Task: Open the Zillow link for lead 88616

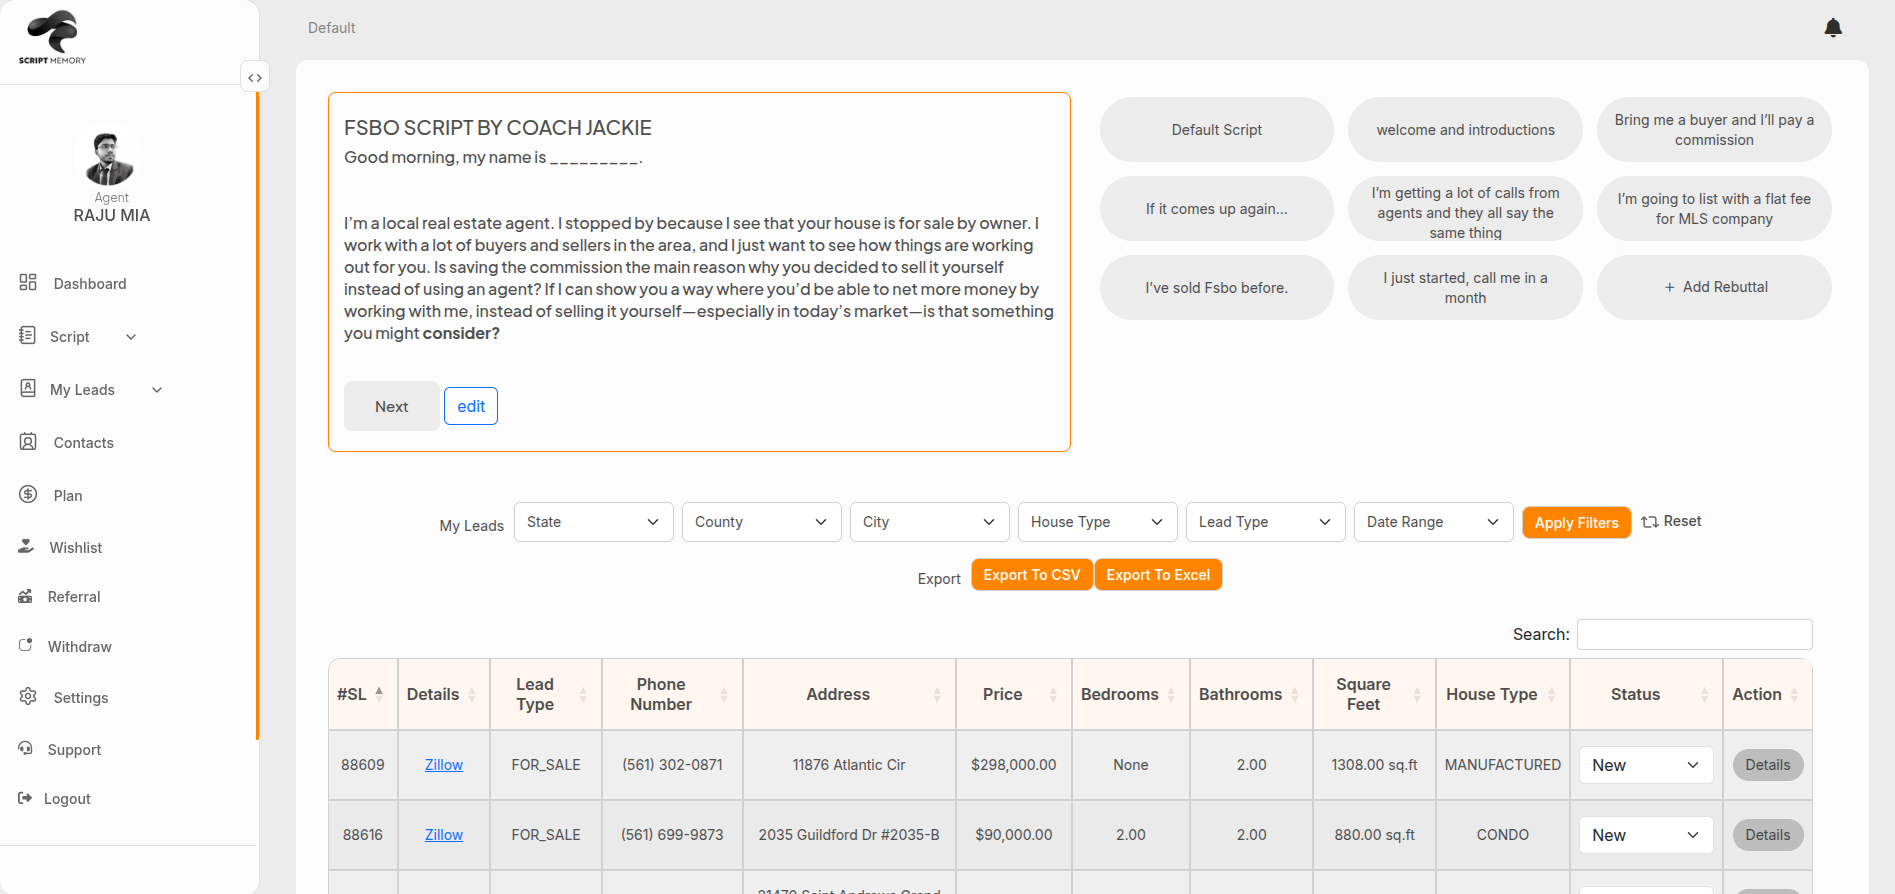Action: [x=443, y=835]
